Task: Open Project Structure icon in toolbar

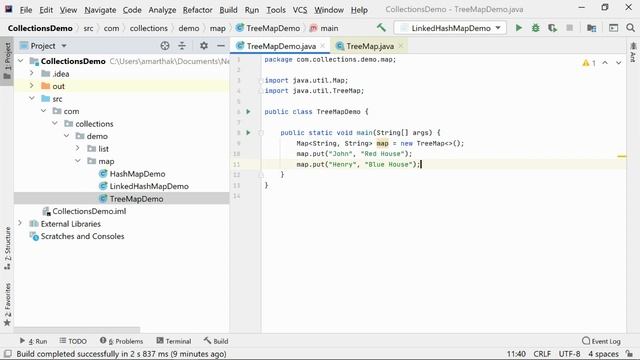Action: pos(591,28)
